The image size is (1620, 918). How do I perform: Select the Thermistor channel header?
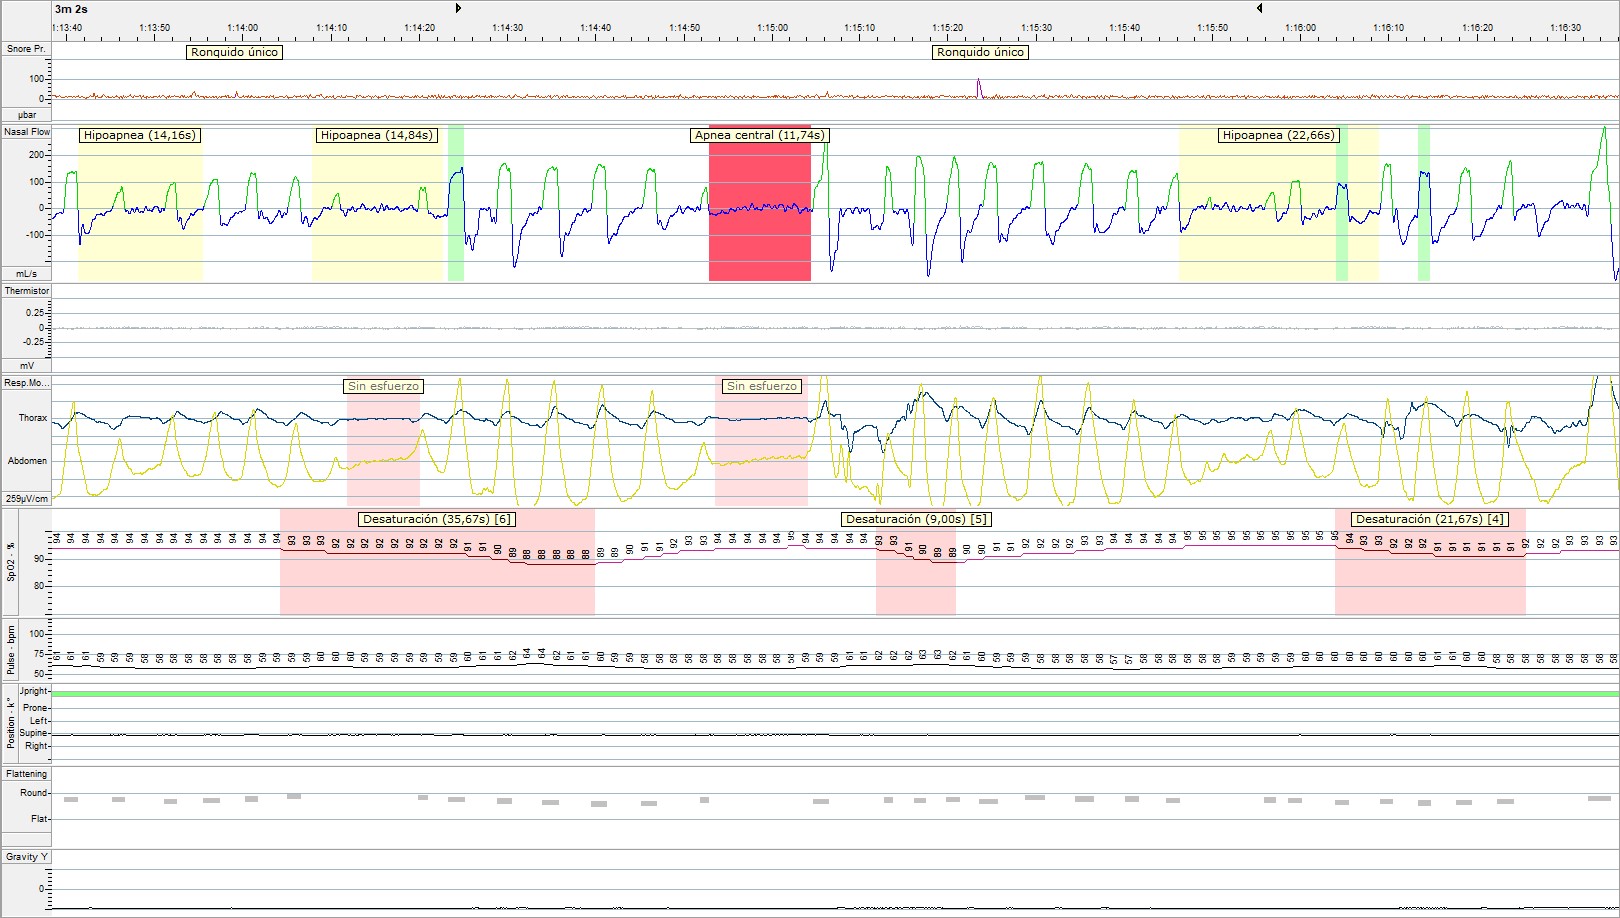click(x=26, y=291)
